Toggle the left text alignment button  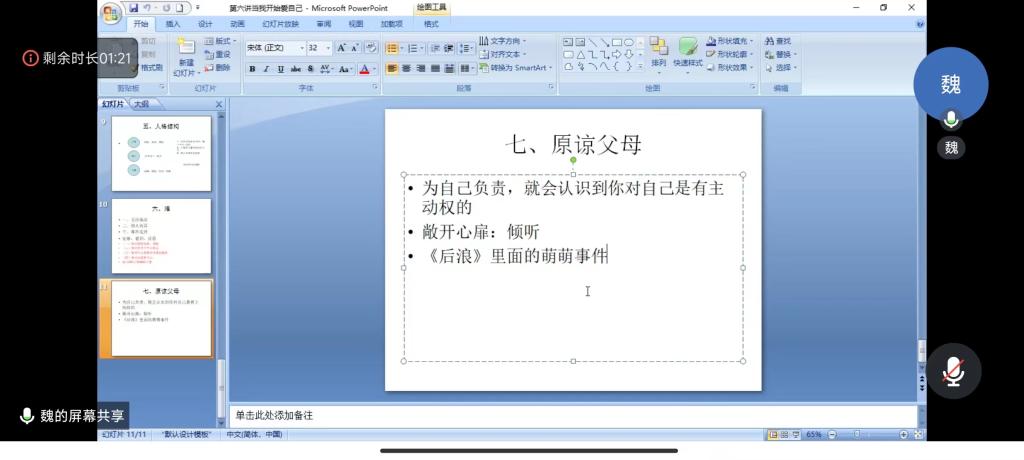pos(391,69)
